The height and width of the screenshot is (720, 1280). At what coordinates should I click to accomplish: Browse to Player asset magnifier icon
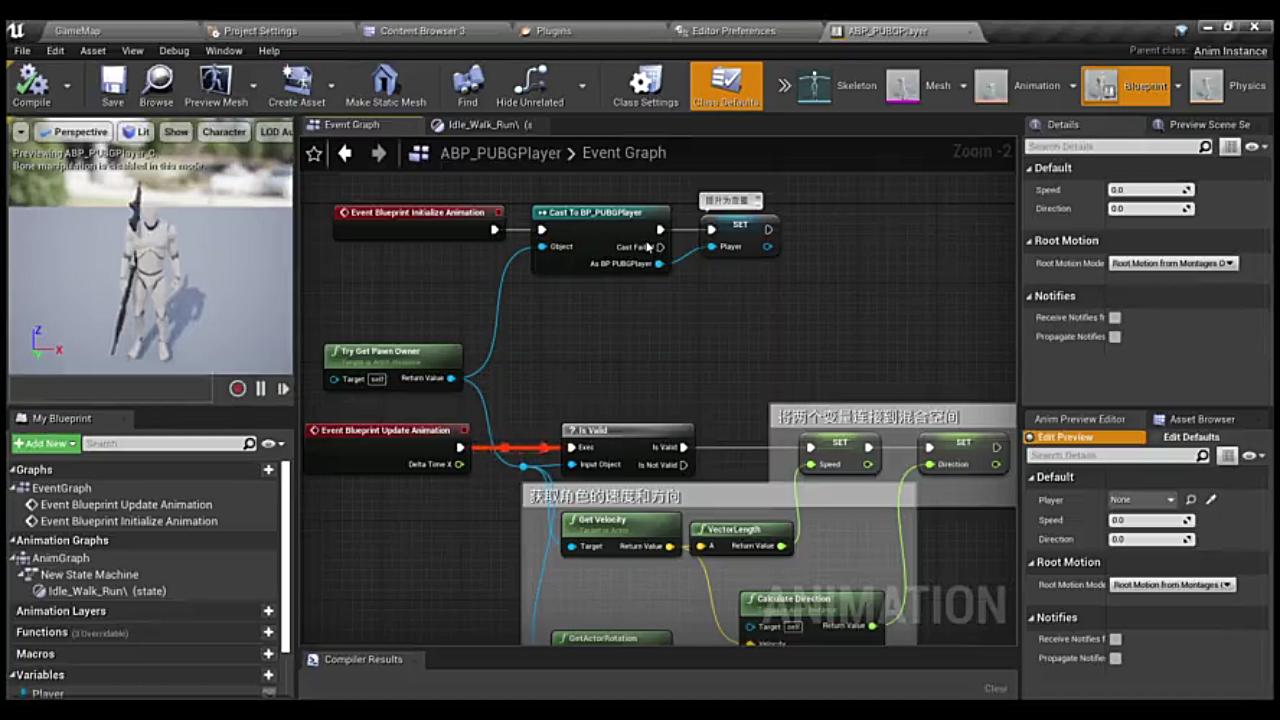point(1191,499)
